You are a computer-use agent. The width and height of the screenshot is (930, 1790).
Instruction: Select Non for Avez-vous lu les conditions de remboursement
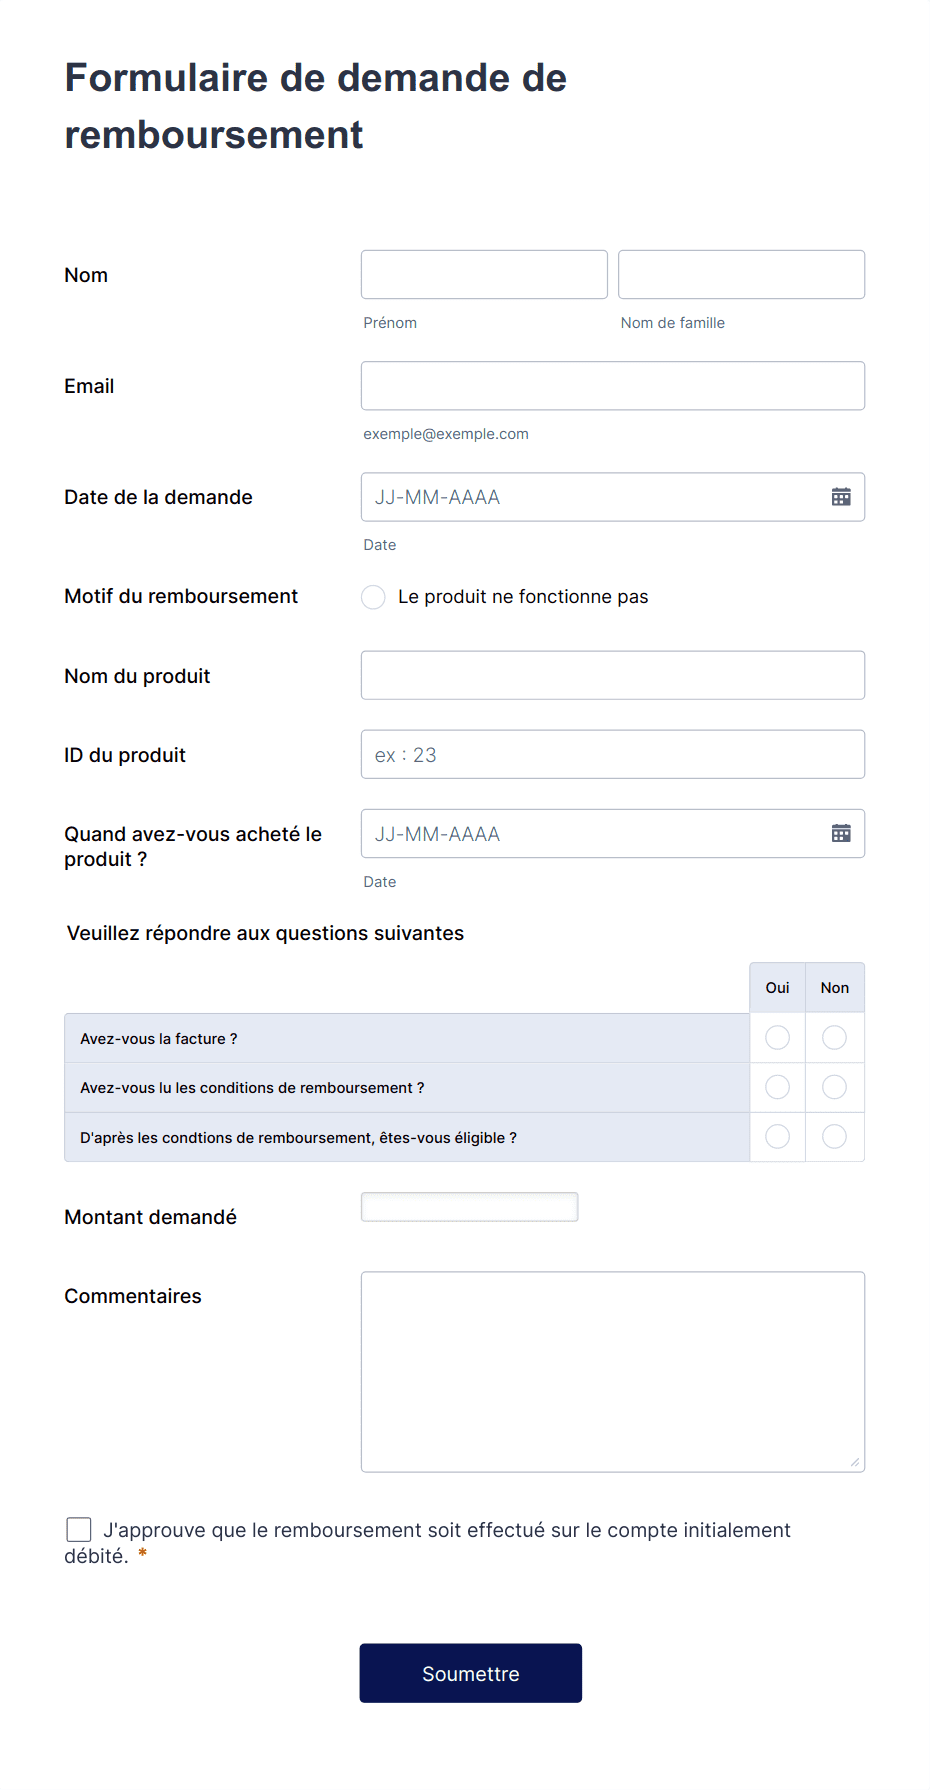point(834,1087)
